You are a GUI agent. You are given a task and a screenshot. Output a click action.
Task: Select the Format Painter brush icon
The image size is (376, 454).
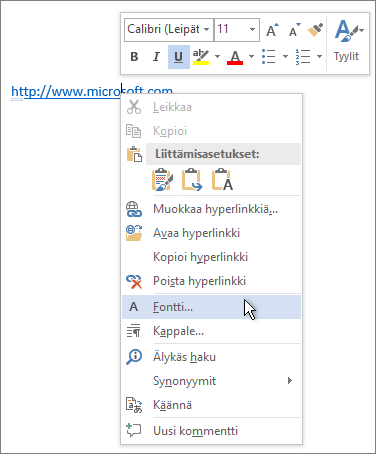315,30
